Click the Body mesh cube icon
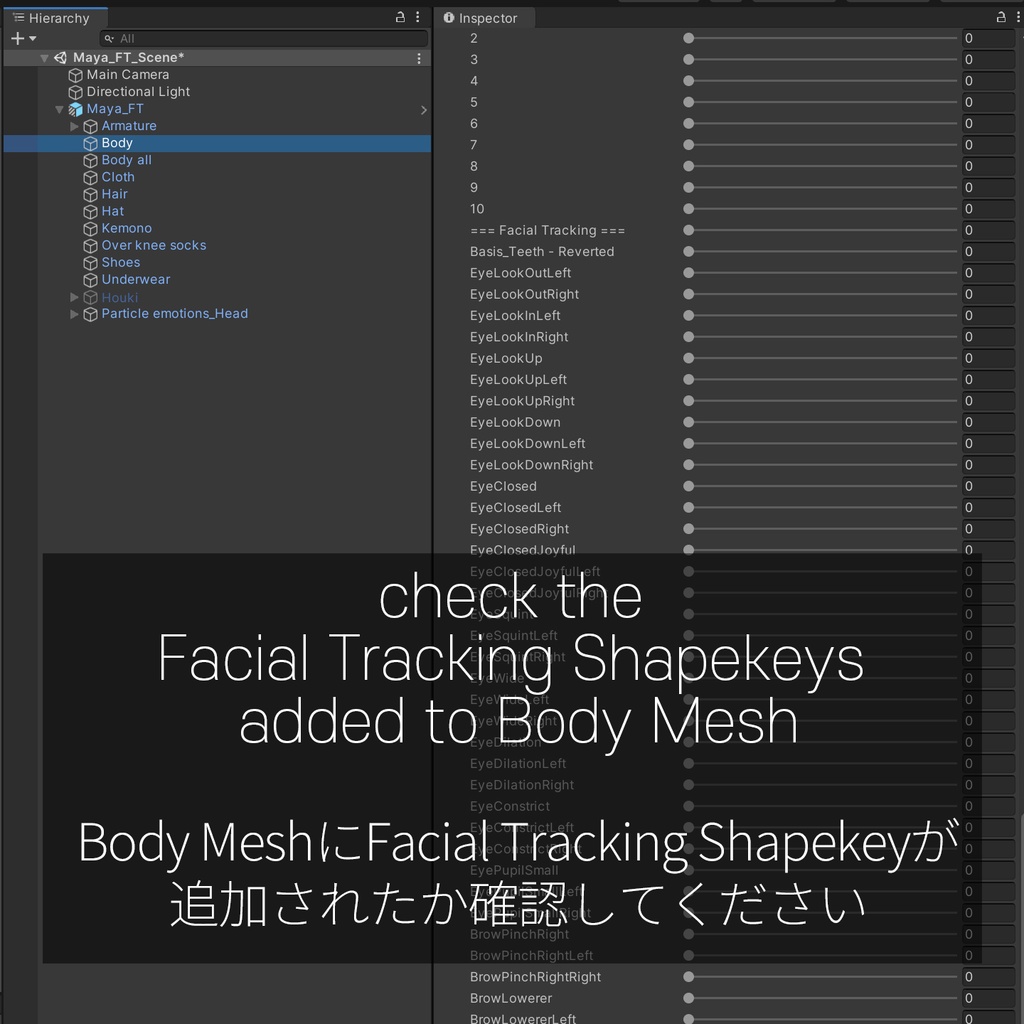 click(x=90, y=142)
